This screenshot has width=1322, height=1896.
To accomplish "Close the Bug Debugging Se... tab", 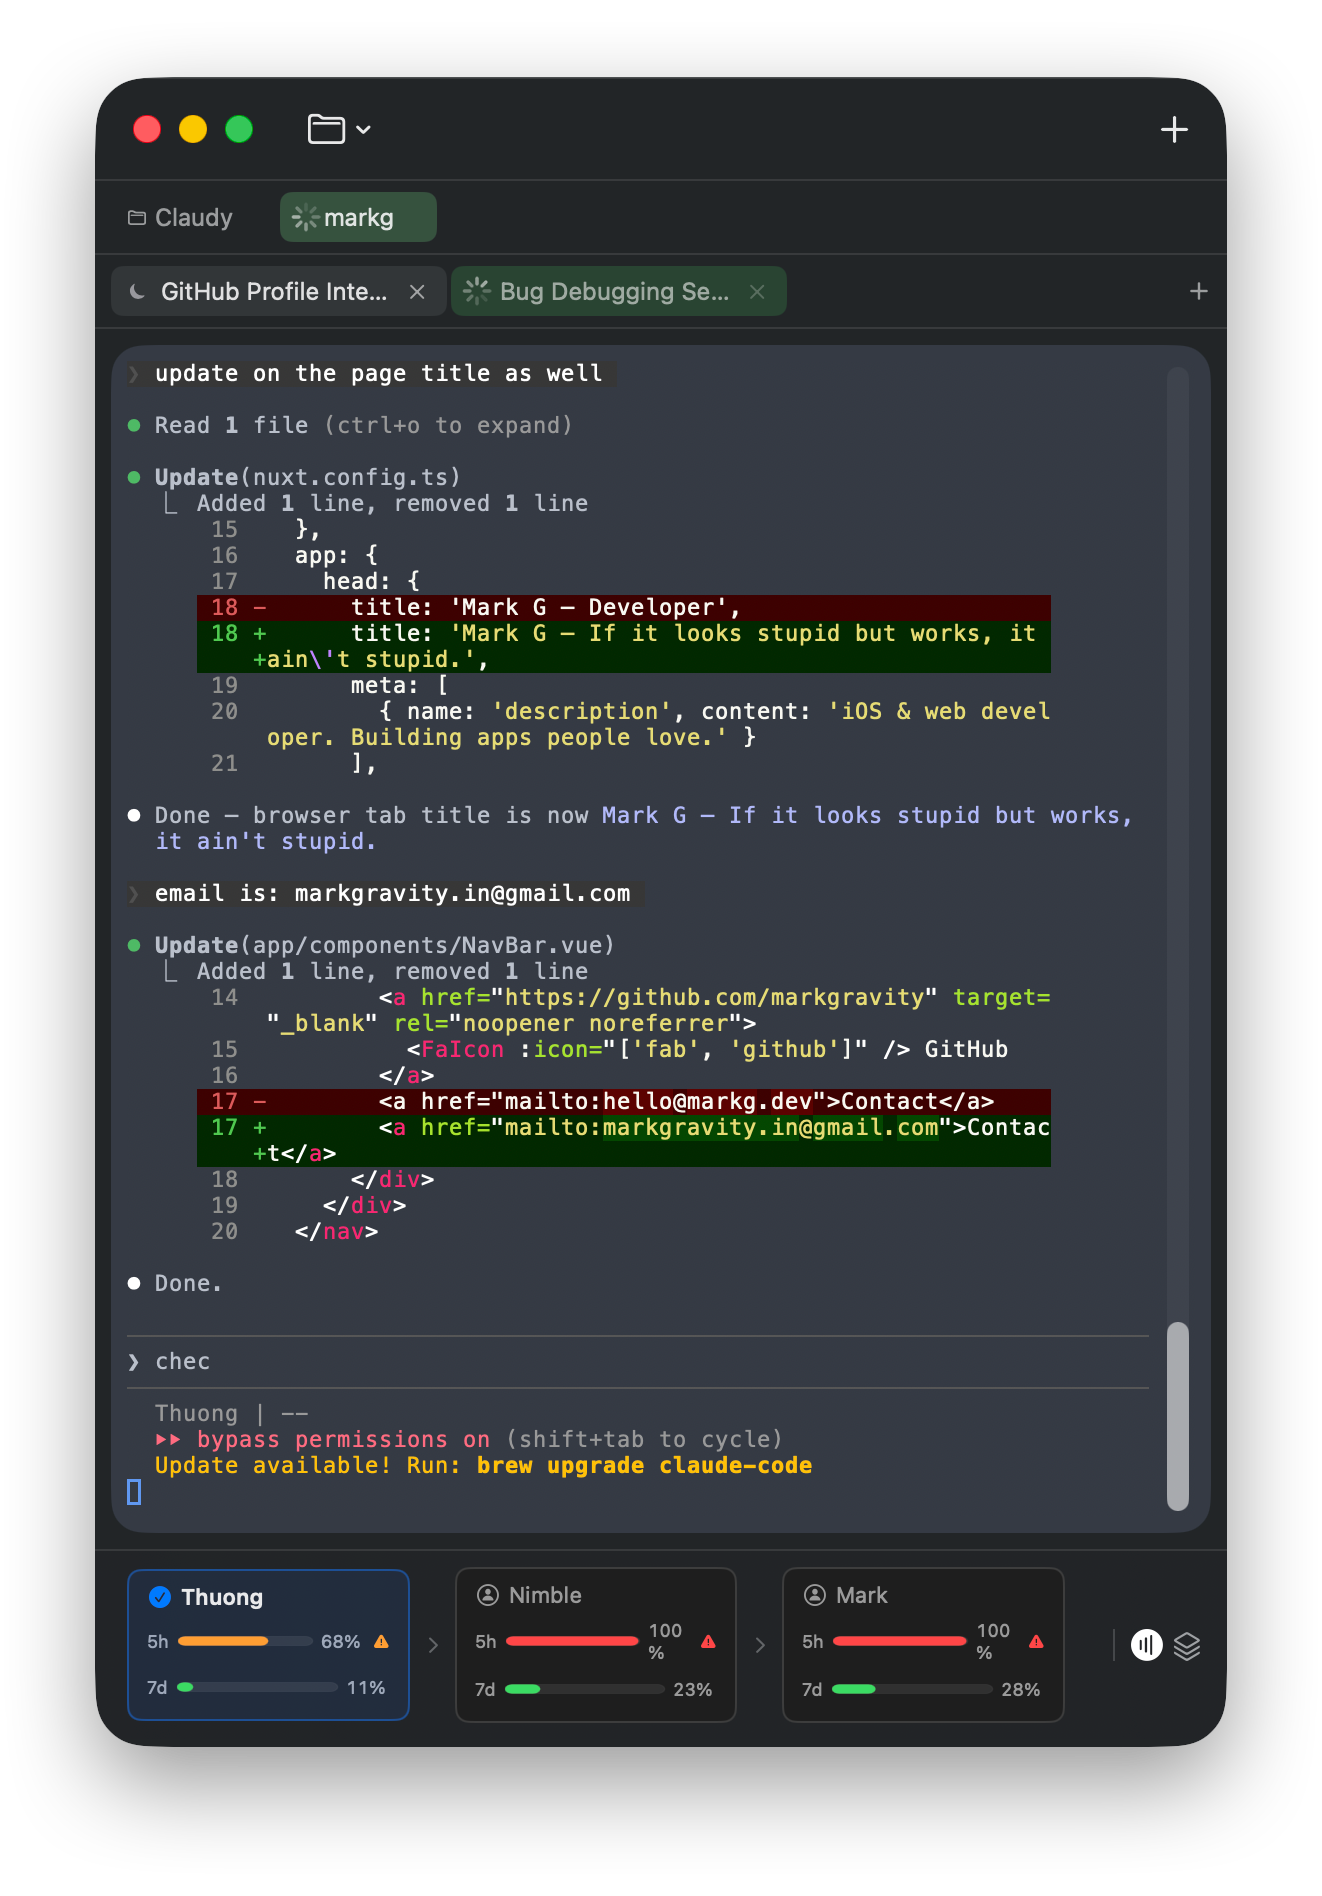I will coord(757,292).
